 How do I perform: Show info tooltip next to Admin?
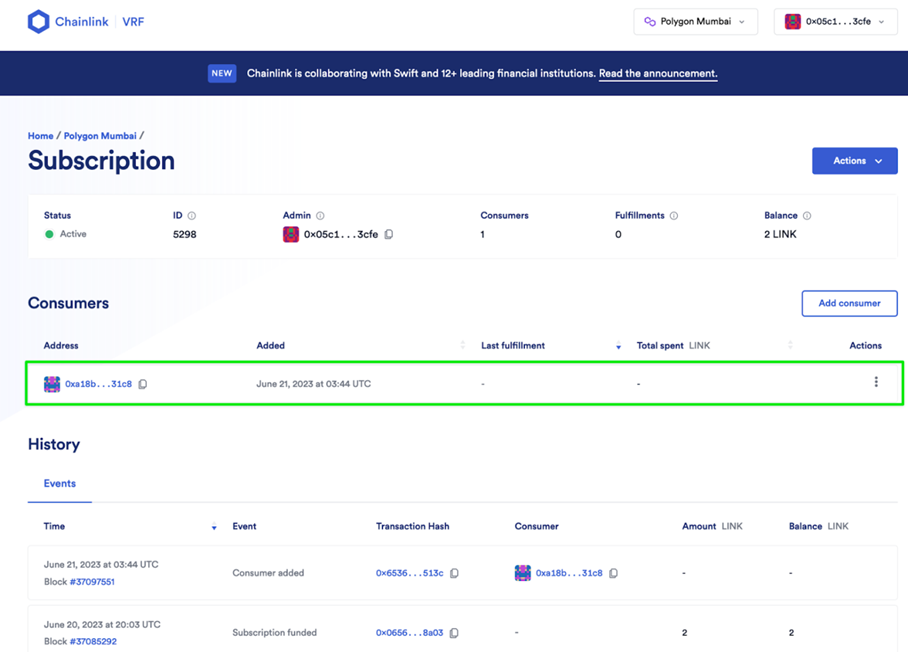[x=320, y=215]
